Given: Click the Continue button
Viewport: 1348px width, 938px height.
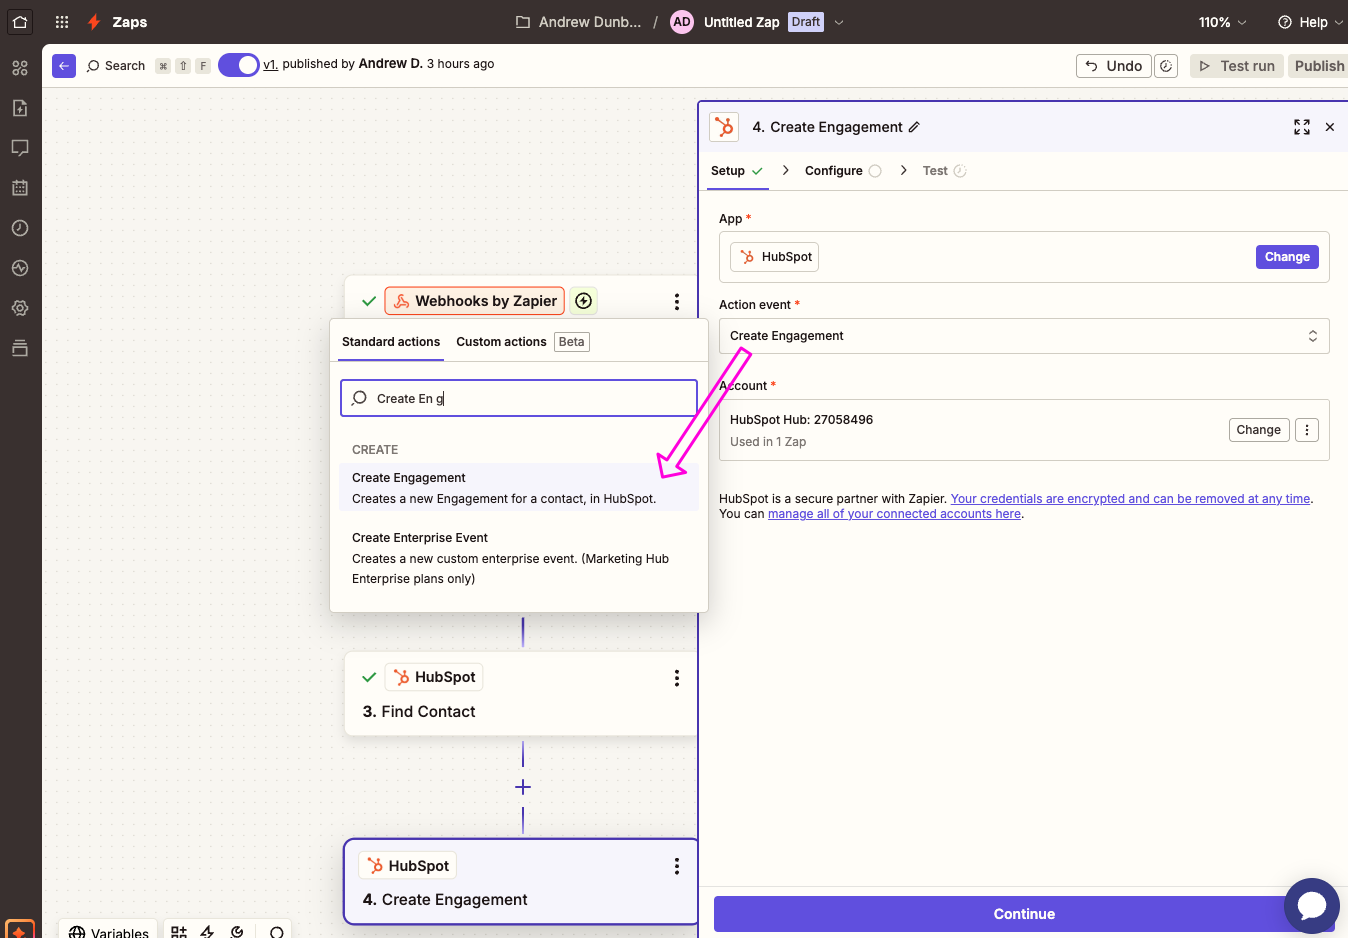Looking at the screenshot, I should pyautogui.click(x=1024, y=914).
